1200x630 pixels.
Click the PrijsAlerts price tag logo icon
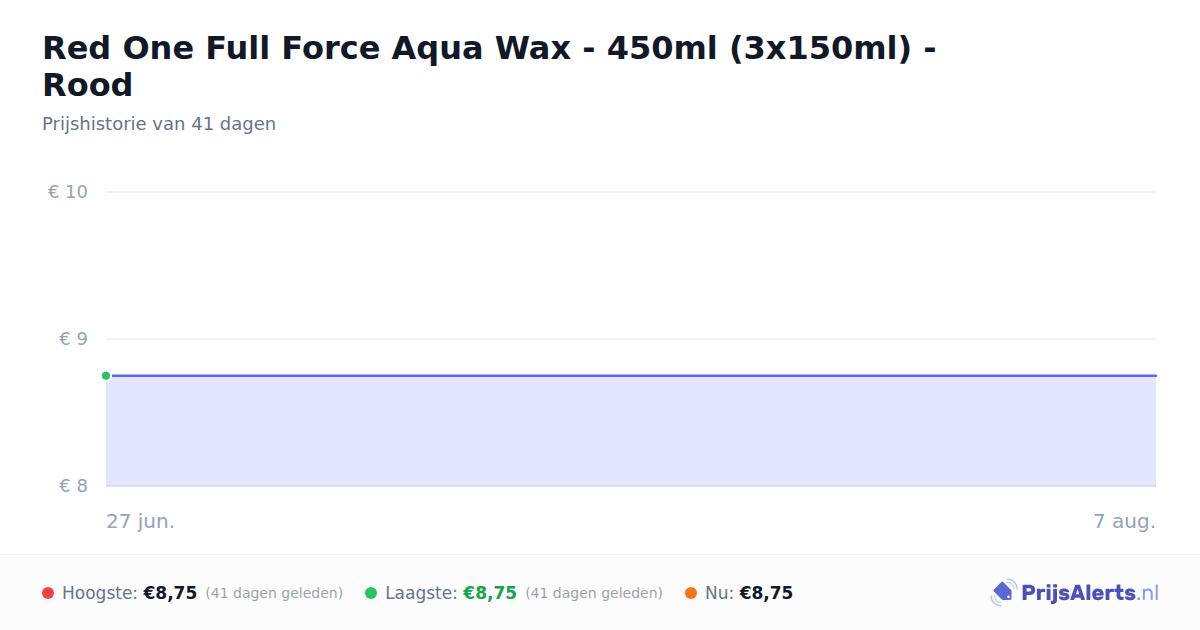click(1003, 593)
